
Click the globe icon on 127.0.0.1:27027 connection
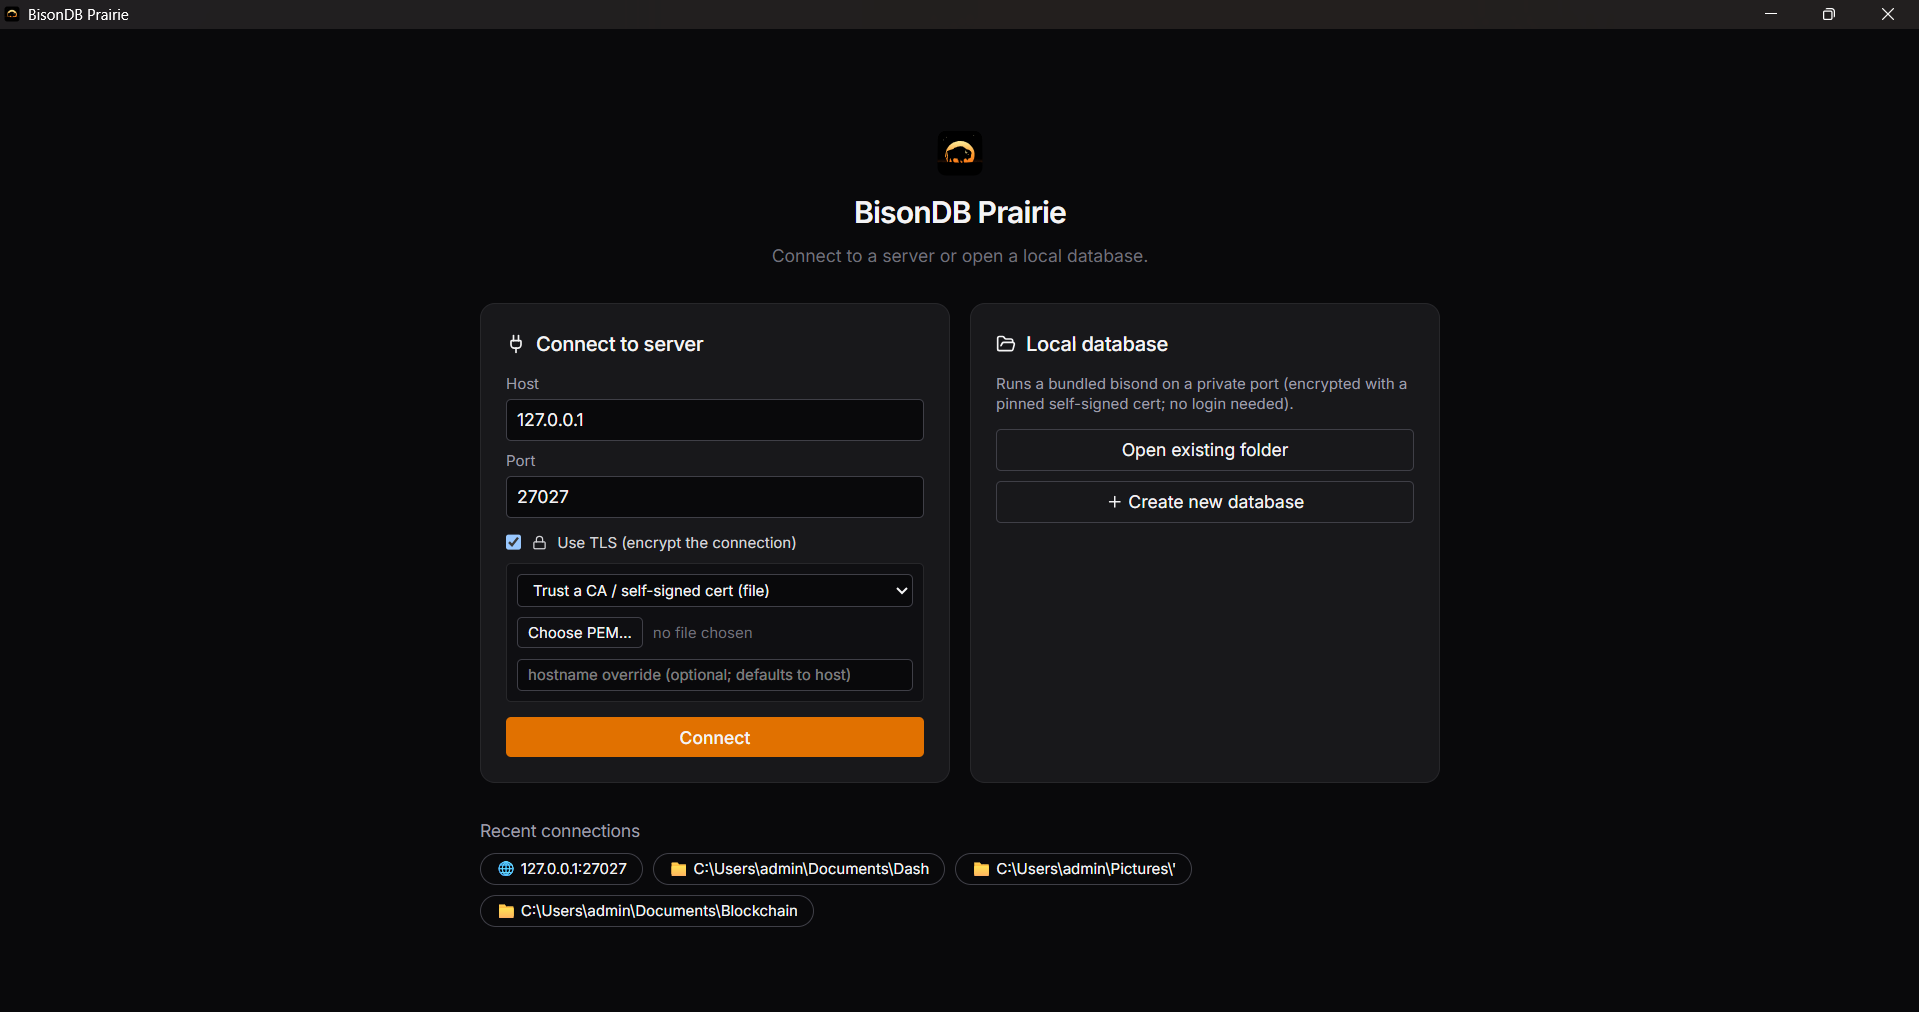coord(506,869)
